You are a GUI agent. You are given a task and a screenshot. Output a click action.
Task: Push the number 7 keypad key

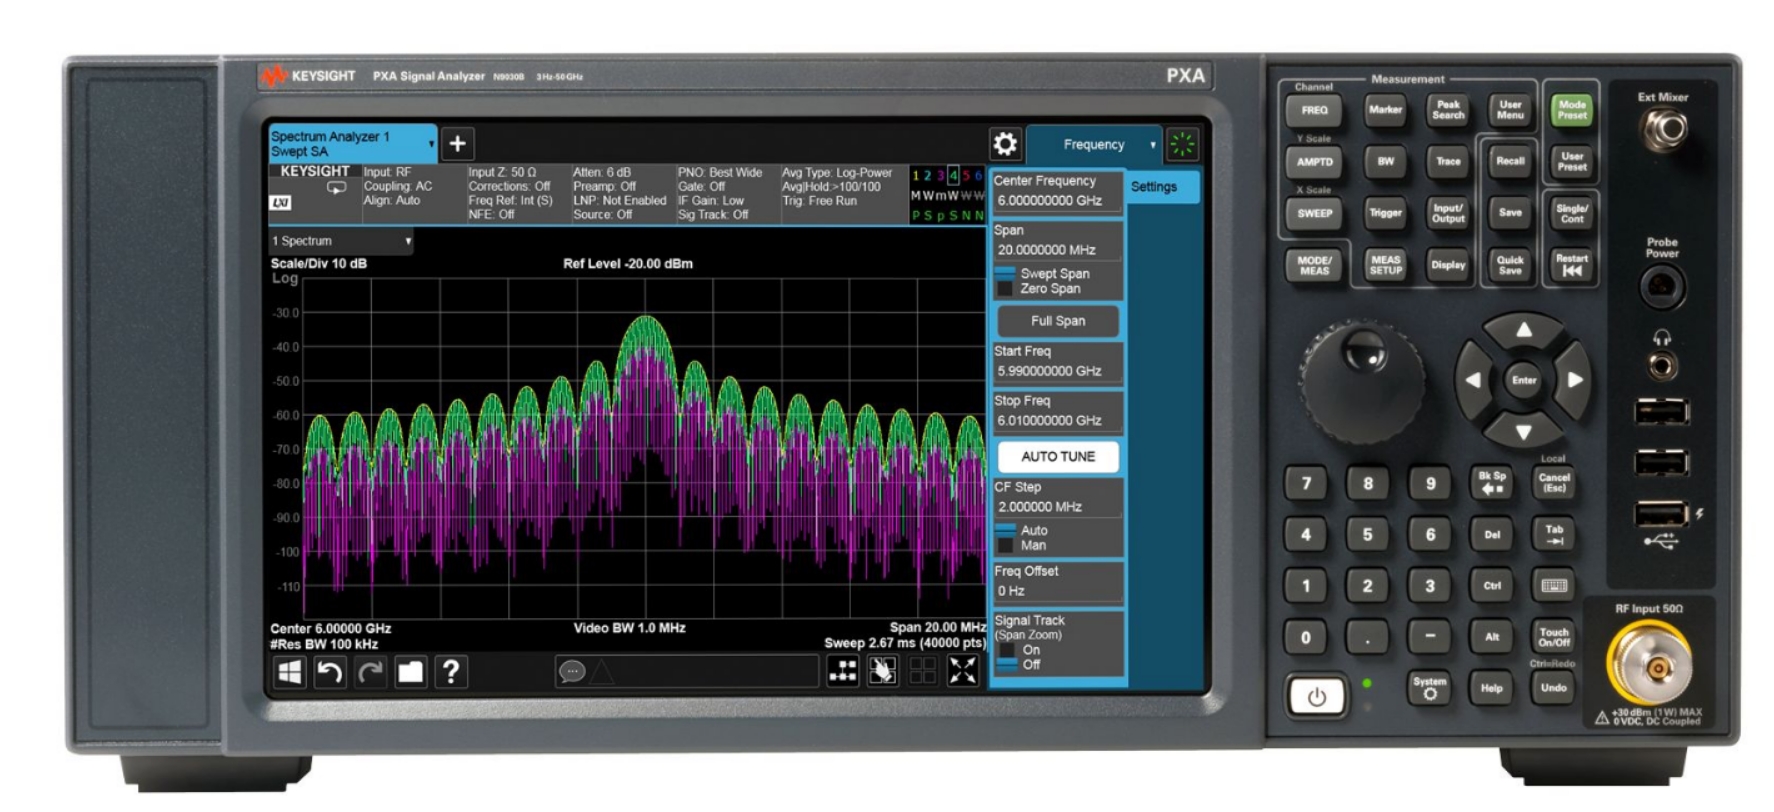(x=1306, y=483)
